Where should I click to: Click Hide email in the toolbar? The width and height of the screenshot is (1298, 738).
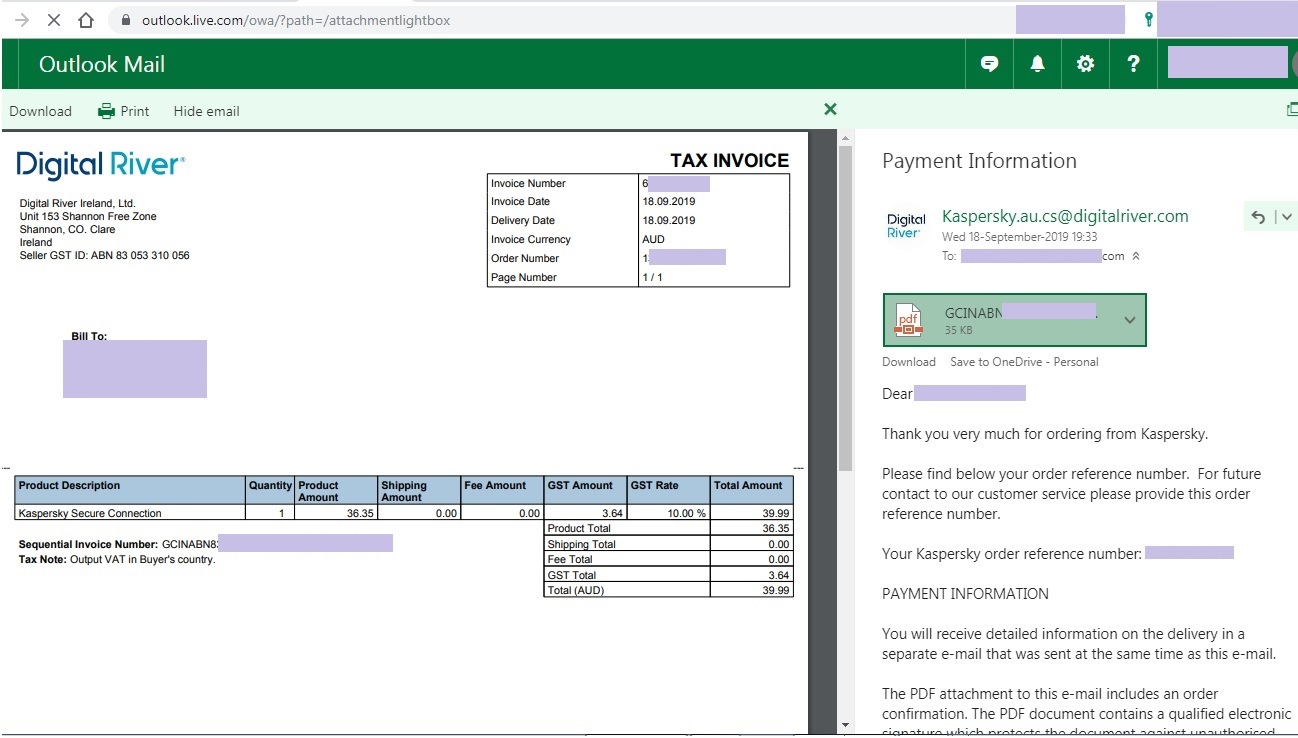coord(206,111)
